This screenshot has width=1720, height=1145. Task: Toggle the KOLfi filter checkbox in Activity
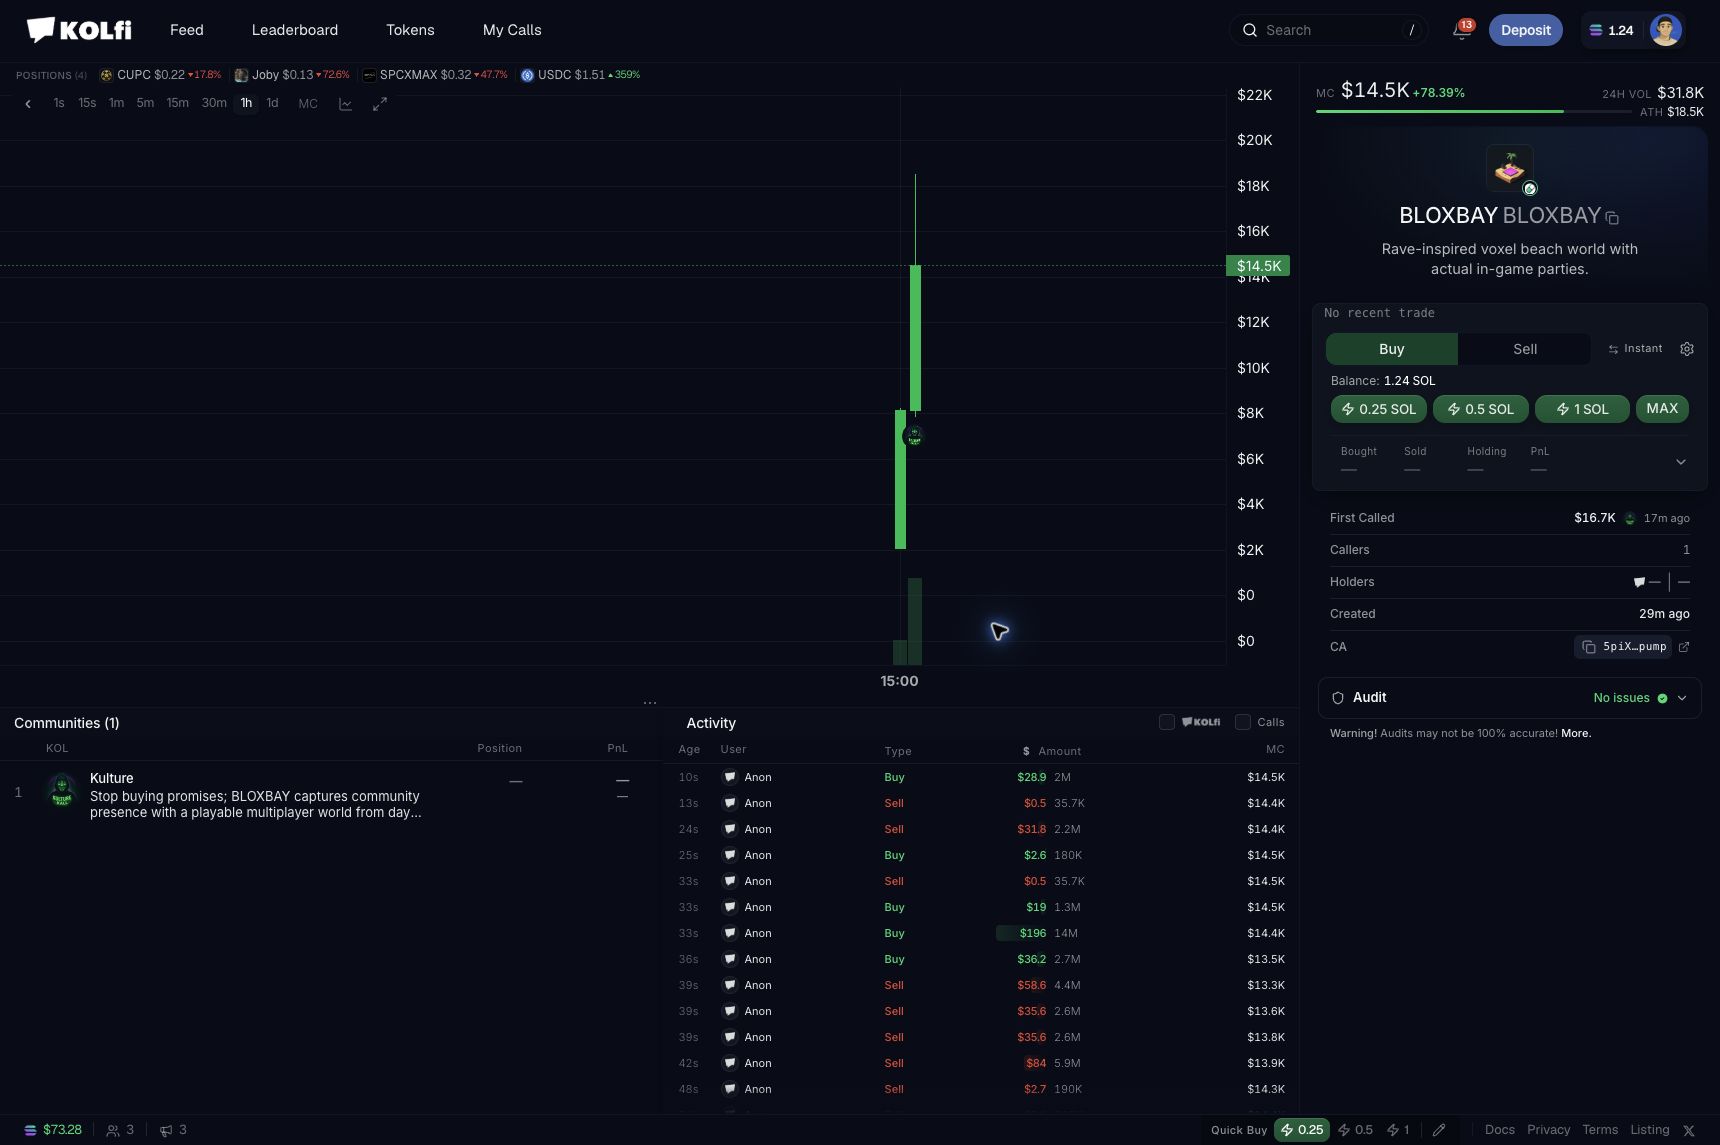tap(1167, 722)
